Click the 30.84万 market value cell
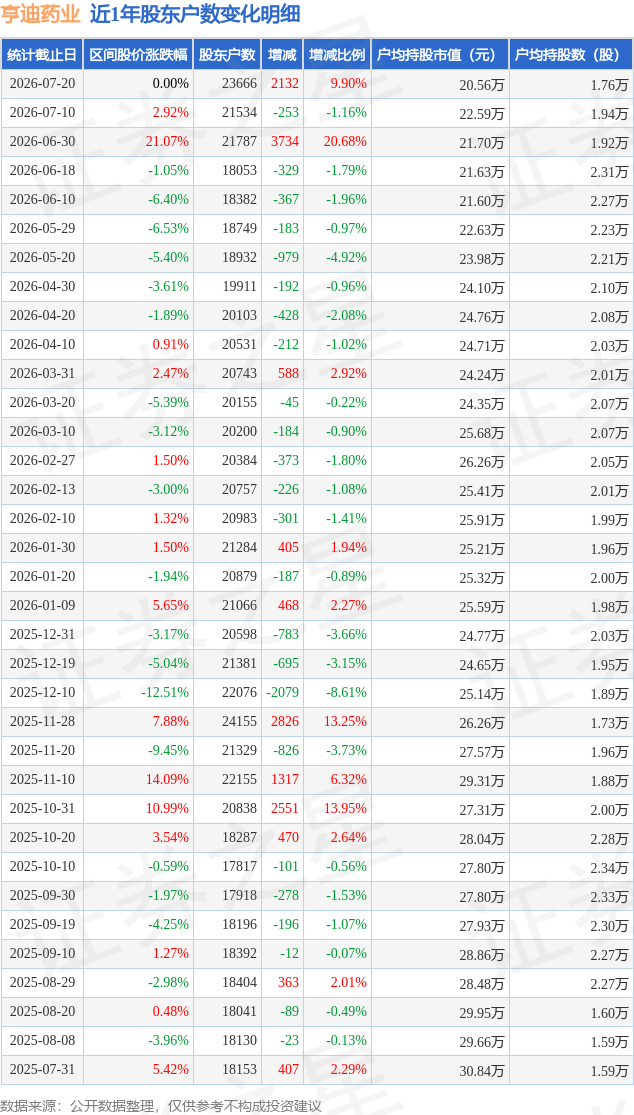Viewport: 634px width, 1115px height. (x=482, y=1070)
